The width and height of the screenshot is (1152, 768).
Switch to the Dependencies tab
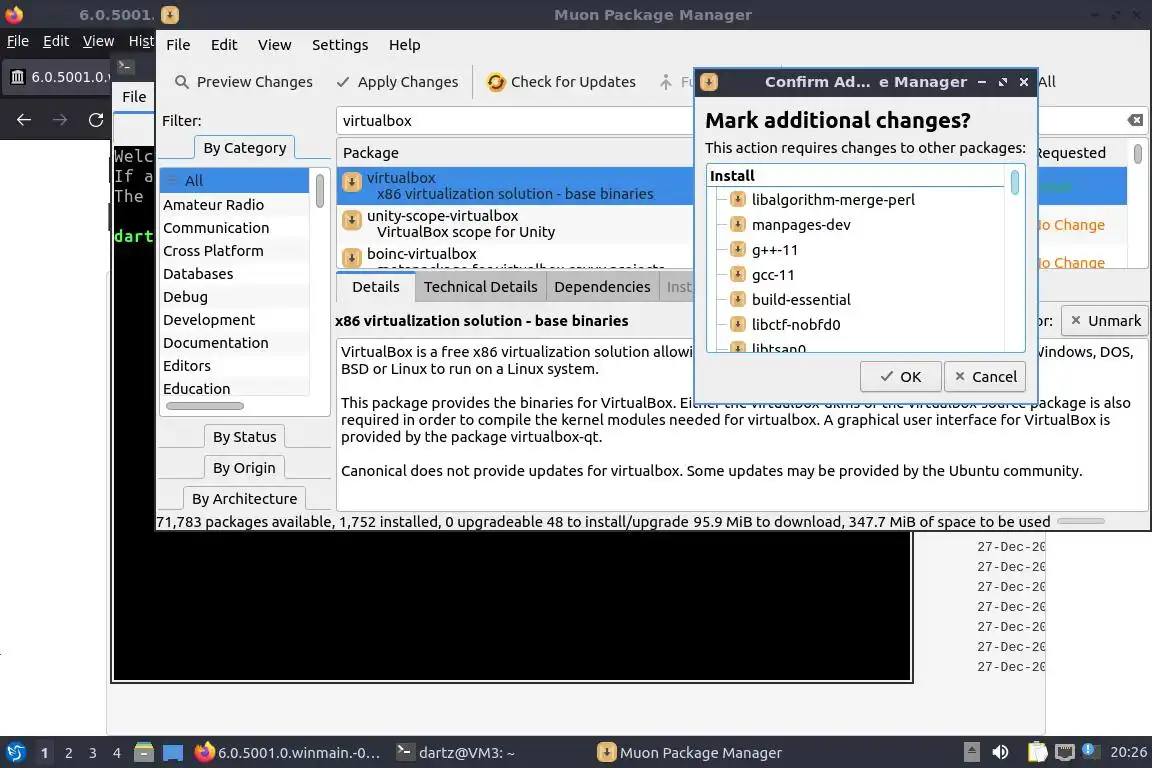[x=602, y=287]
